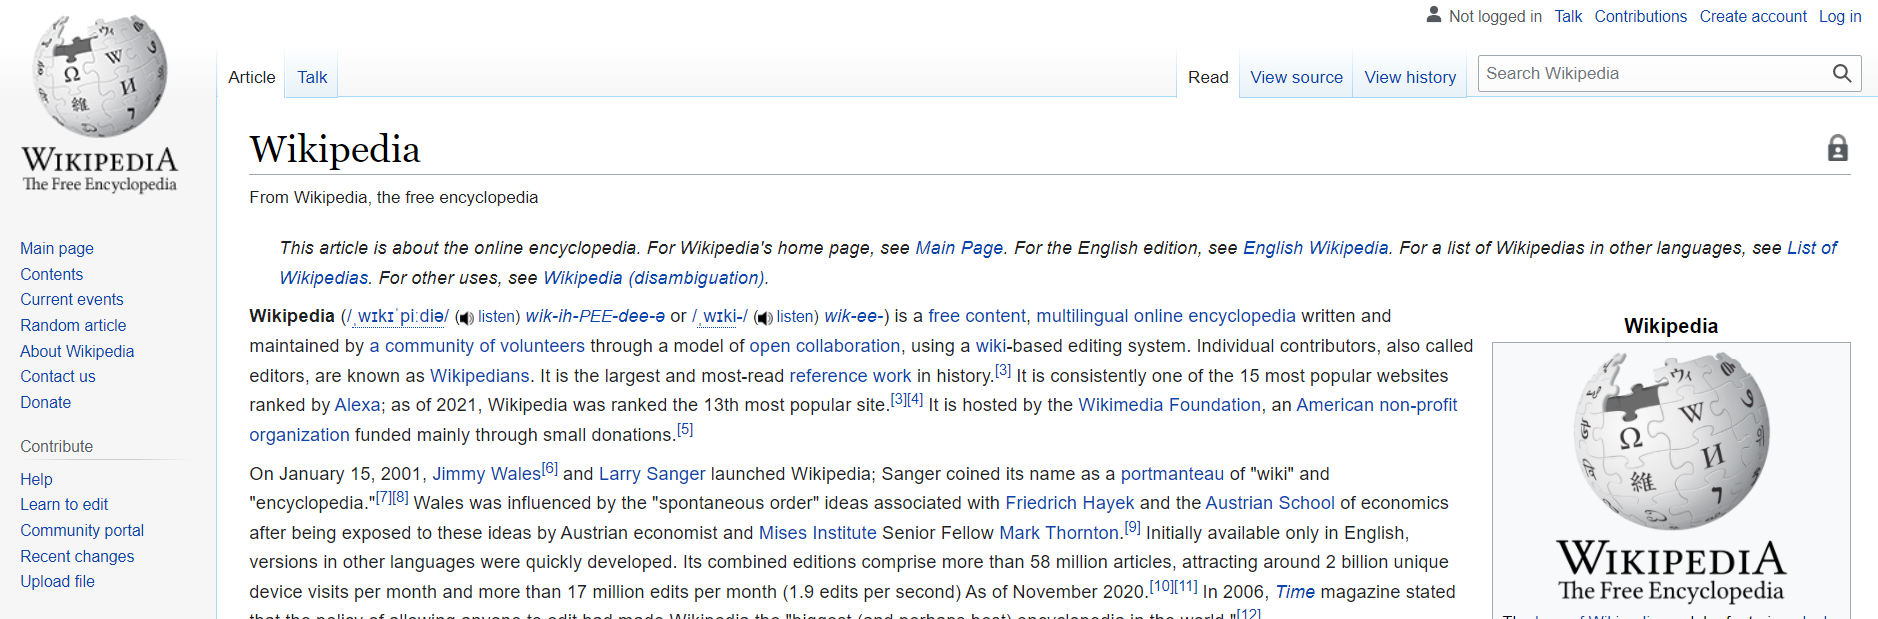Screen dimensions: 1878x619
Task: Click the user silhouette icon beside Not logged in
Action: pos(1434,15)
